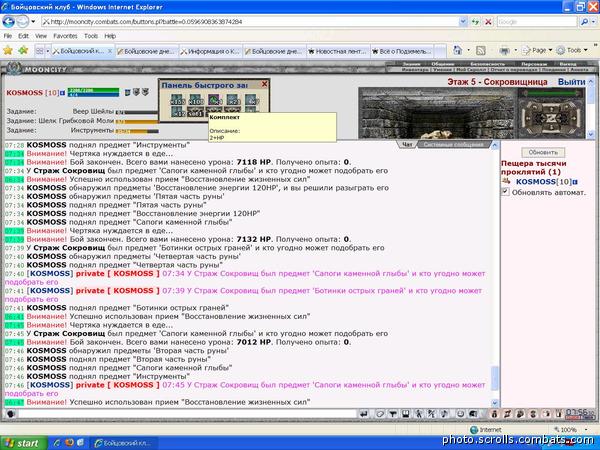The image size is (600, 450).
Task: Click the Refresh button beside the address bar
Action: (x=475, y=22)
